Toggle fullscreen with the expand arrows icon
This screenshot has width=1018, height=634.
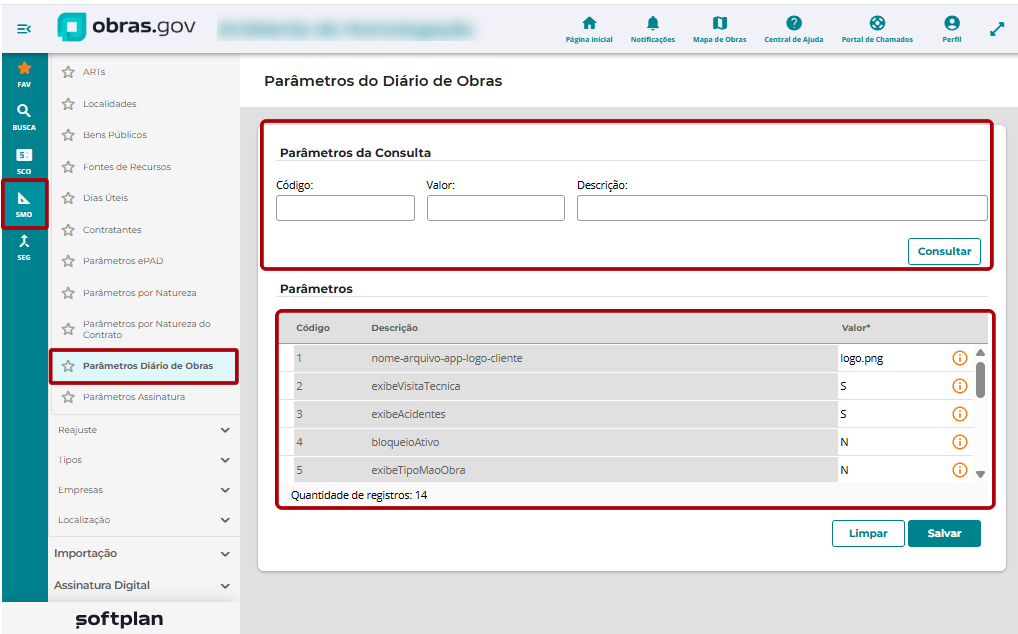997,29
